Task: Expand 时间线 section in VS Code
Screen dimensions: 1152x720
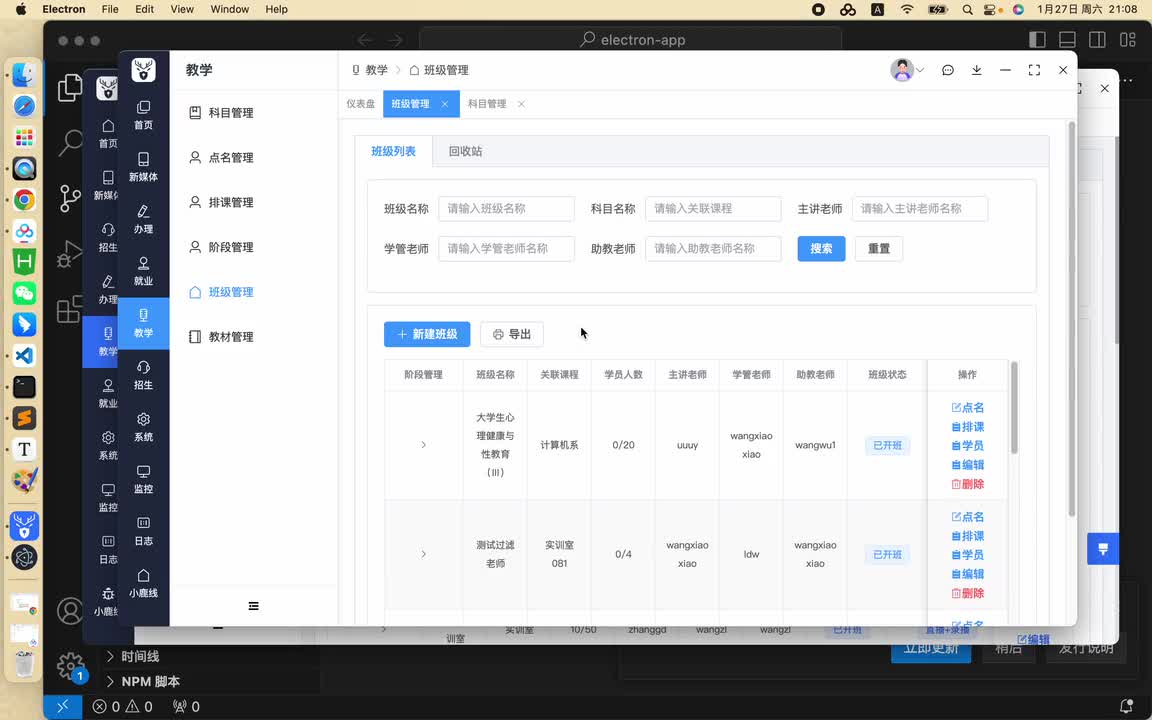Action: click(132, 656)
